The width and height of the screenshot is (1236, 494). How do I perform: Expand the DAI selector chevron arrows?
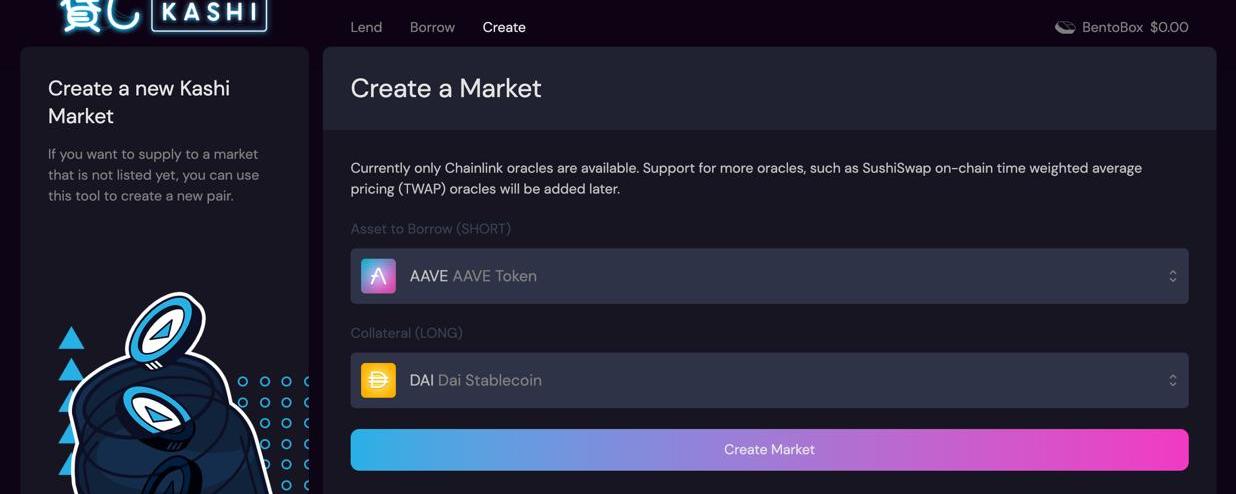click(x=1172, y=380)
